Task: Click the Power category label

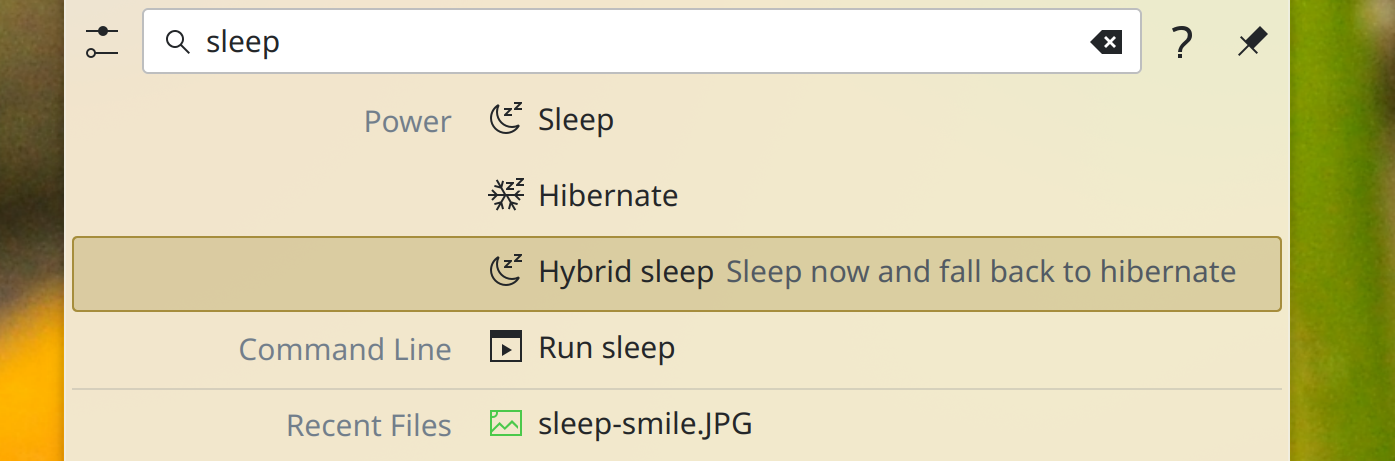Action: point(407,122)
